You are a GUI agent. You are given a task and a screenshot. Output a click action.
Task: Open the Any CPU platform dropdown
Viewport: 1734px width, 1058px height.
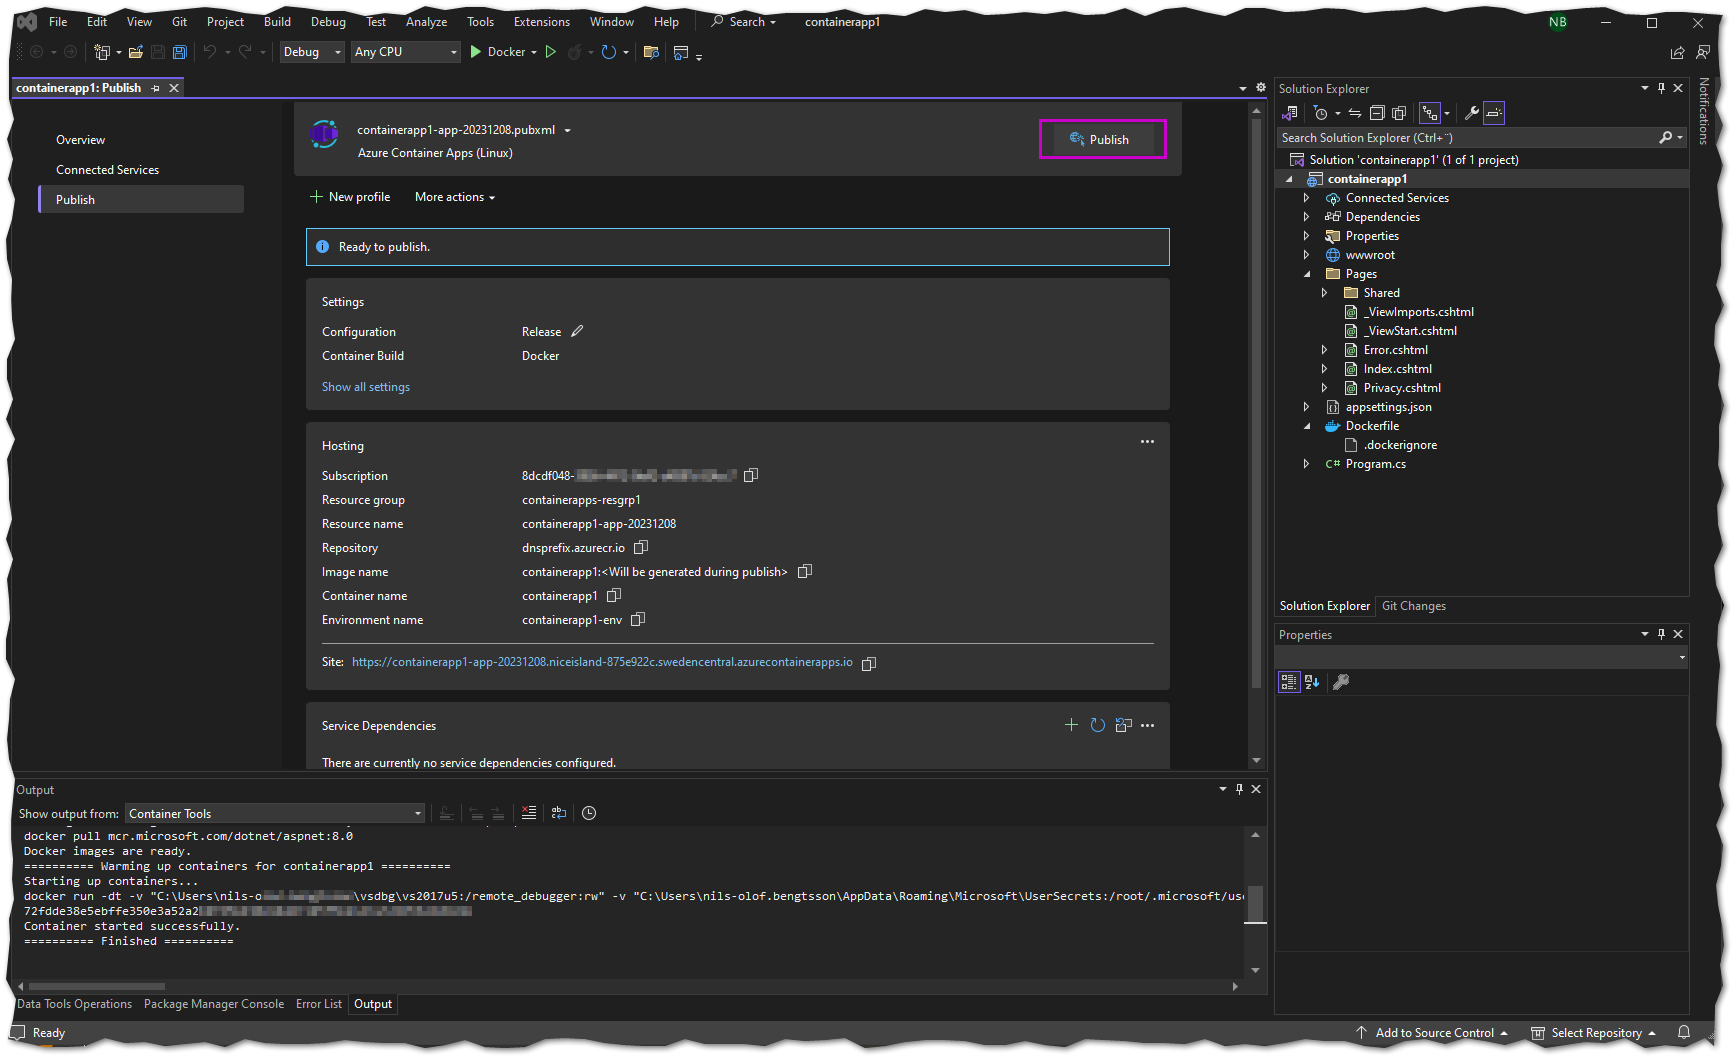point(406,52)
